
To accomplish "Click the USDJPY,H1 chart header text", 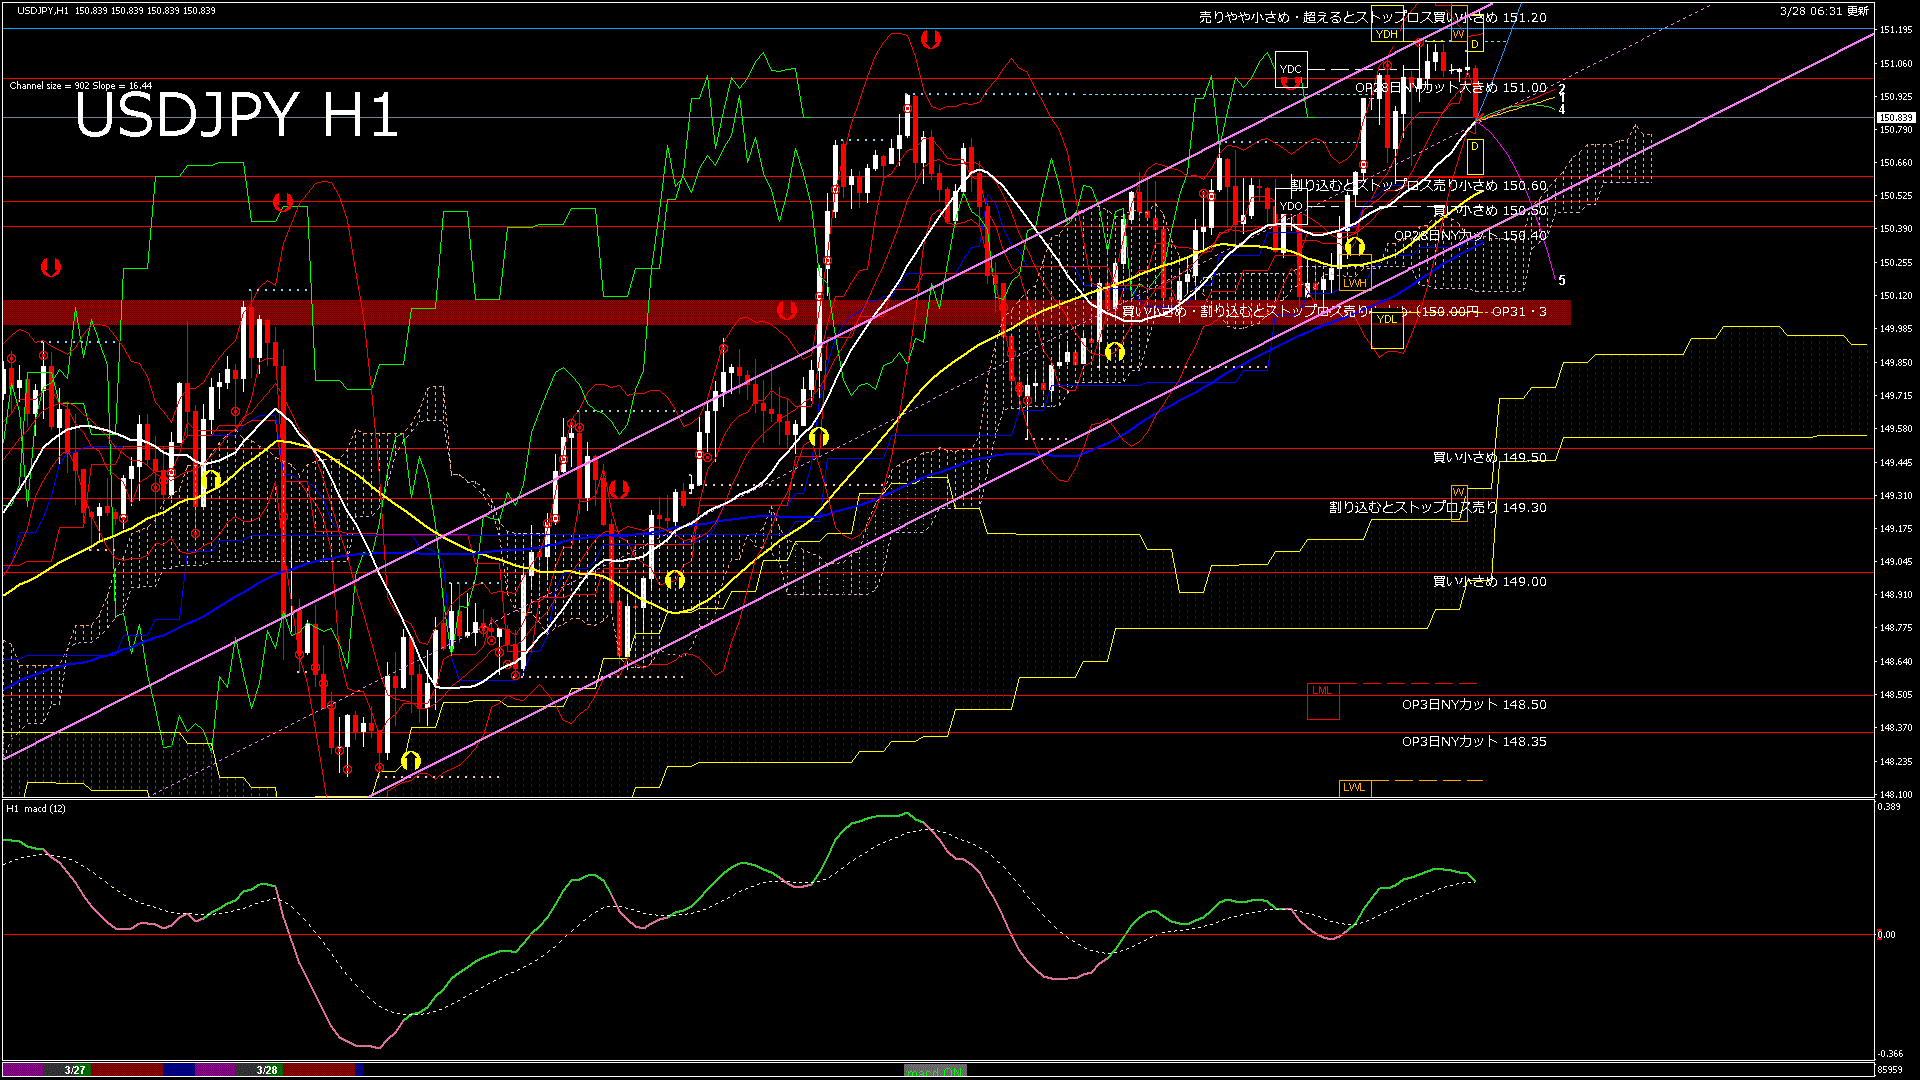I will [43, 10].
